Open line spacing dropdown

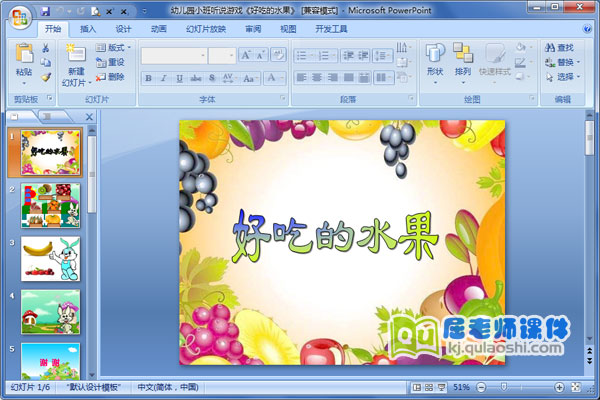(383, 56)
